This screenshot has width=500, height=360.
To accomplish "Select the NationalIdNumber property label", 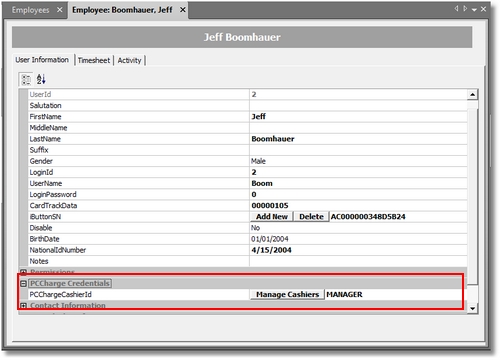I will click(x=58, y=250).
